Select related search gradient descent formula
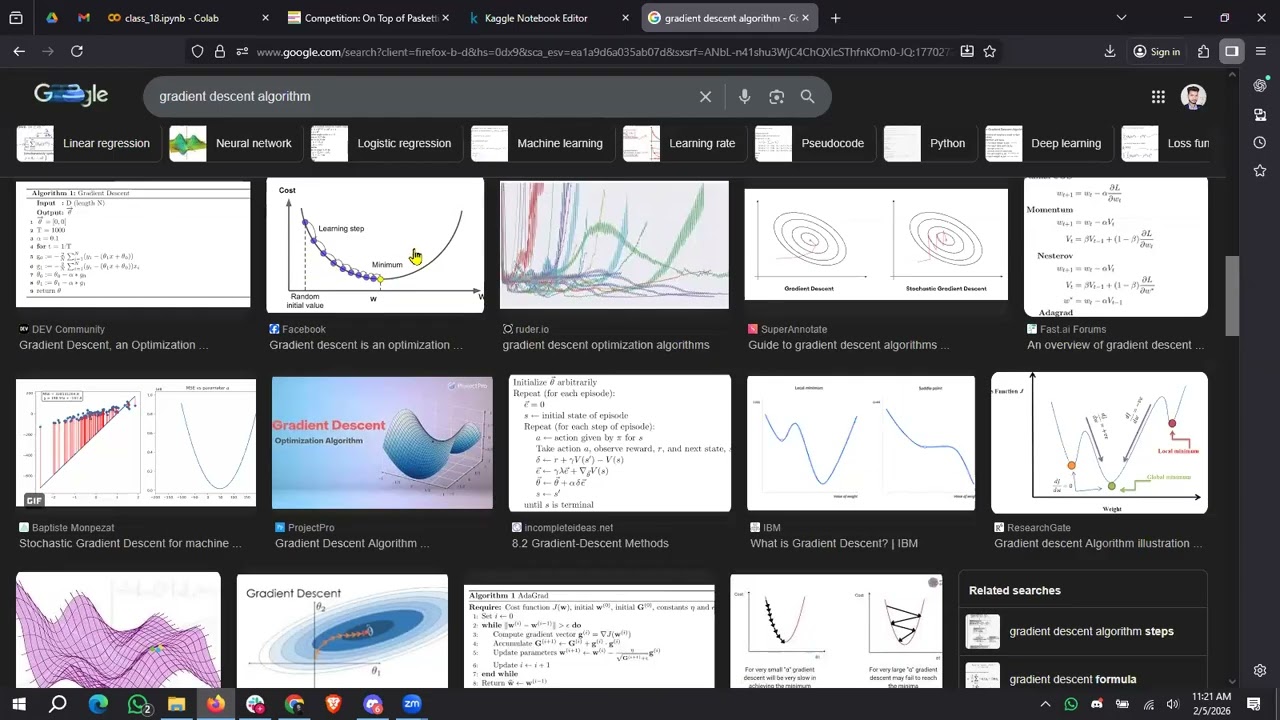 (x=1083, y=679)
